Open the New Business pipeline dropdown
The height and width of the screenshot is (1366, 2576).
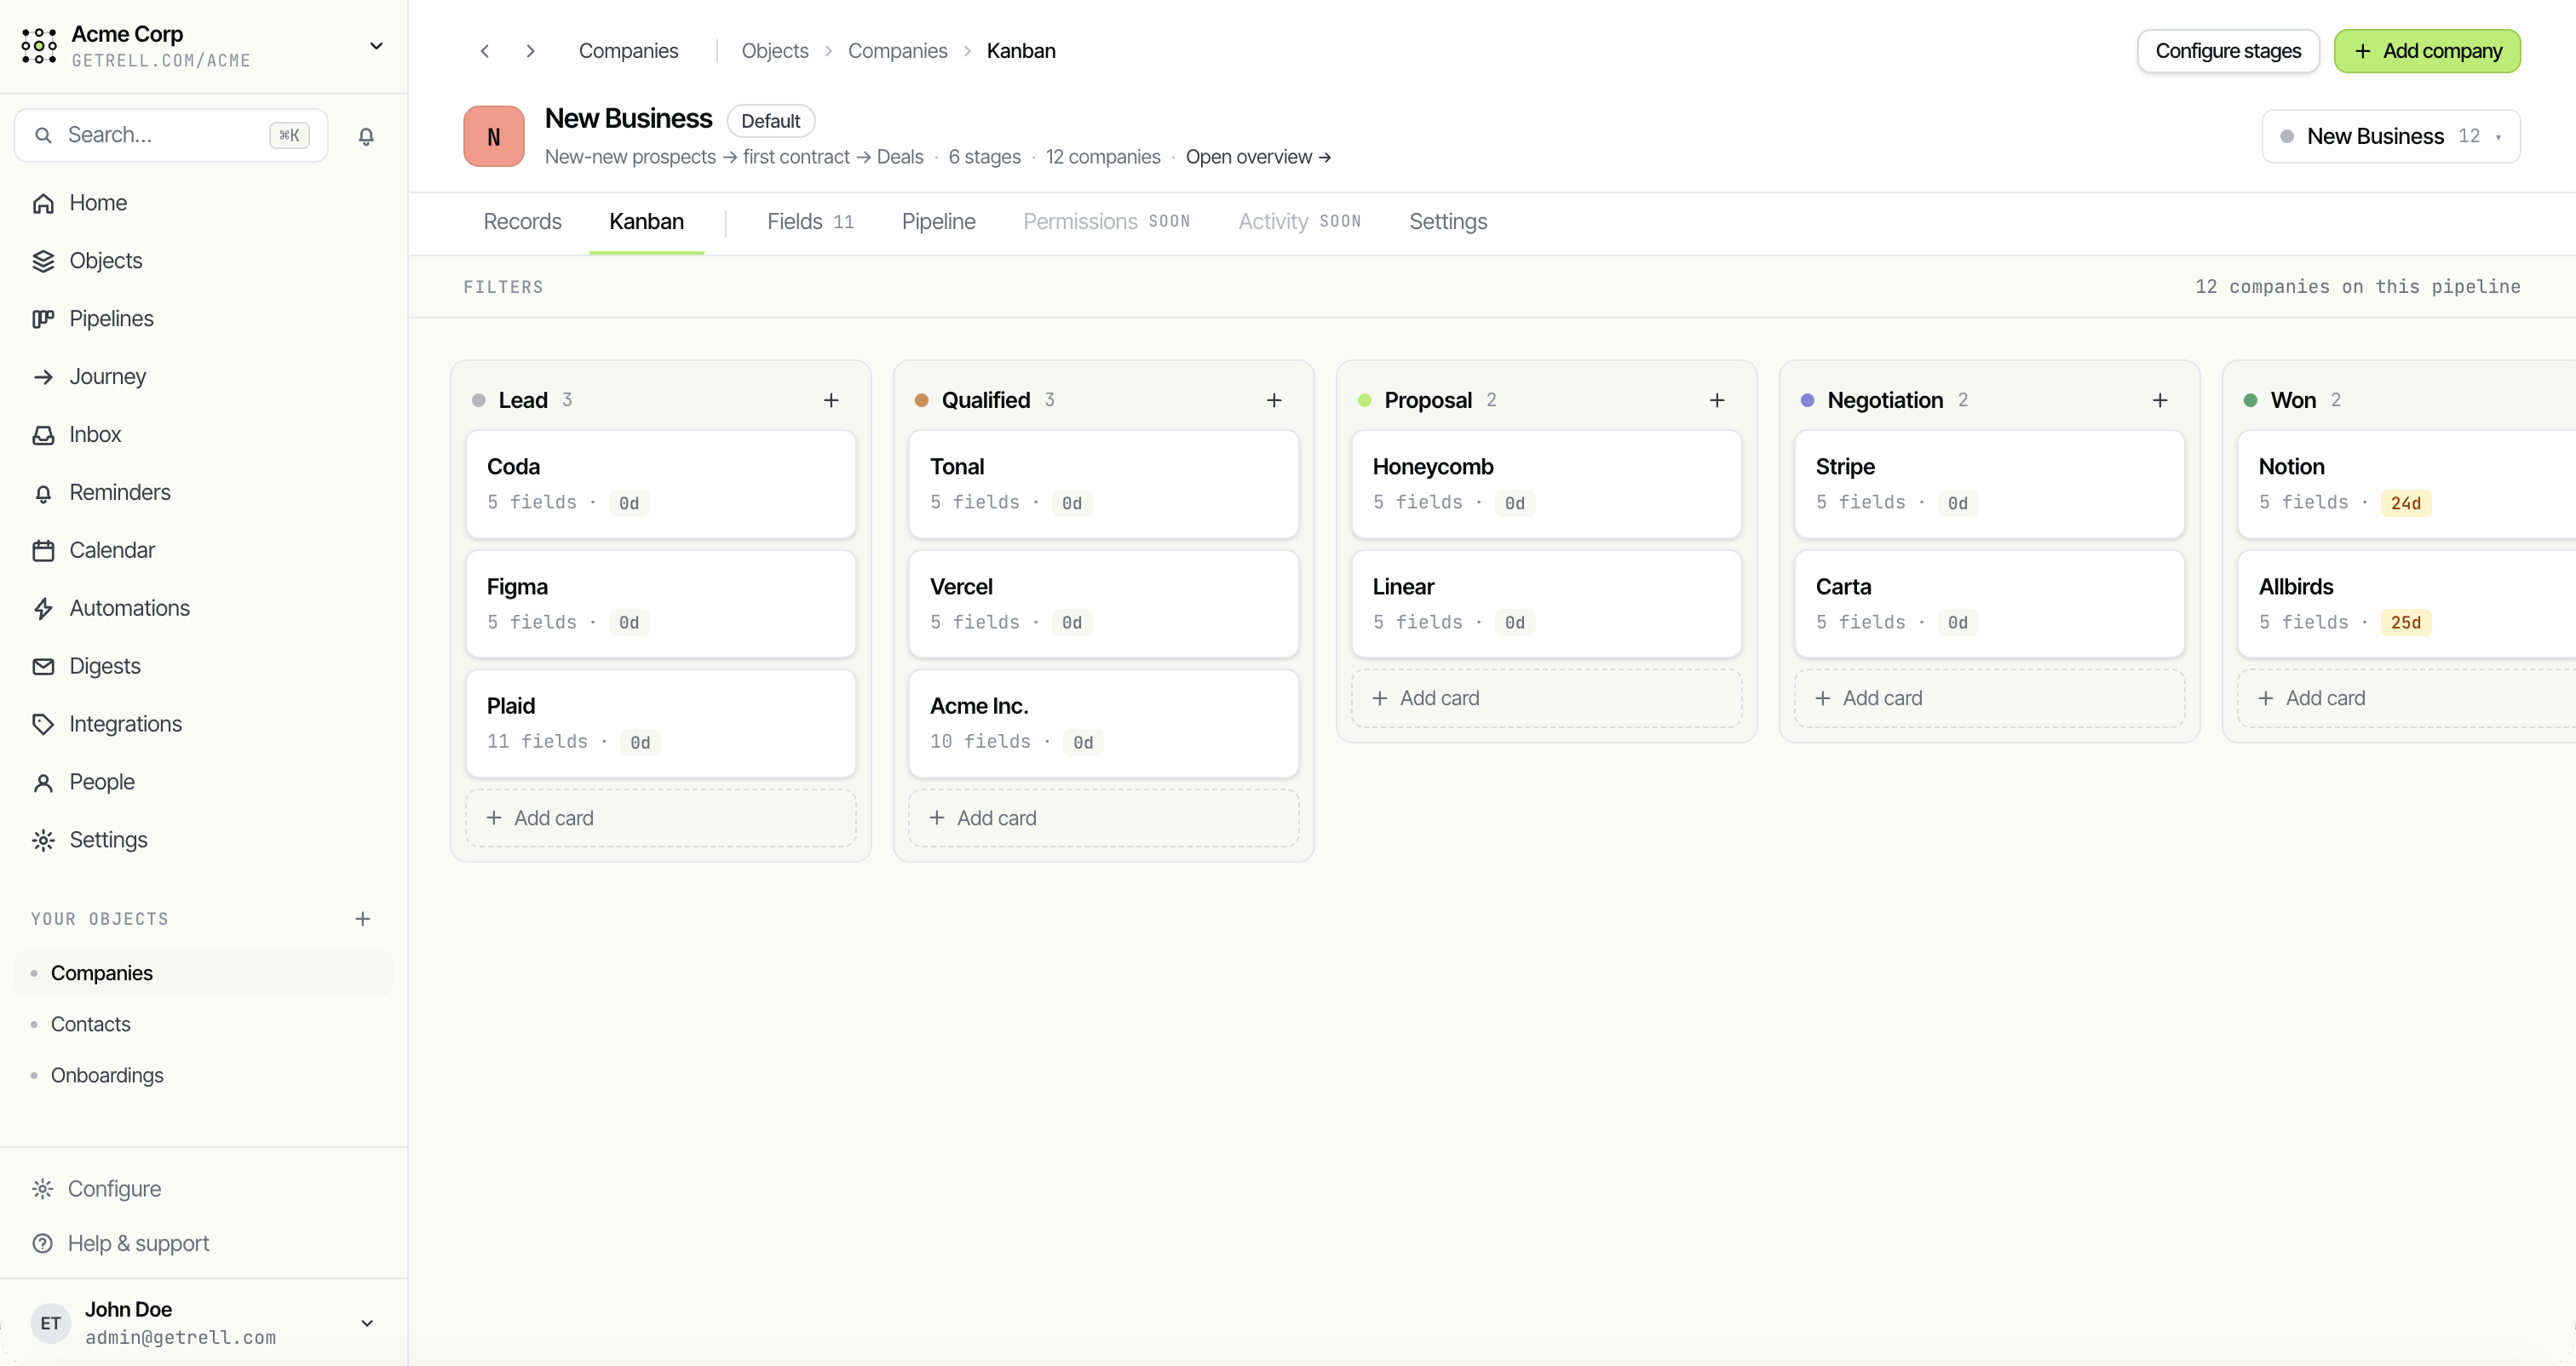pos(2391,137)
